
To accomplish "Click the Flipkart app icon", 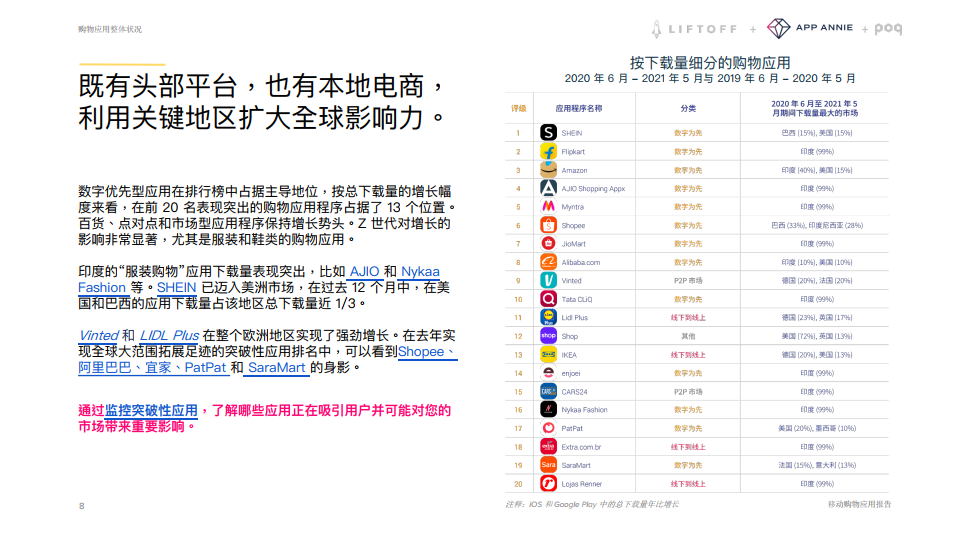I will coord(548,151).
